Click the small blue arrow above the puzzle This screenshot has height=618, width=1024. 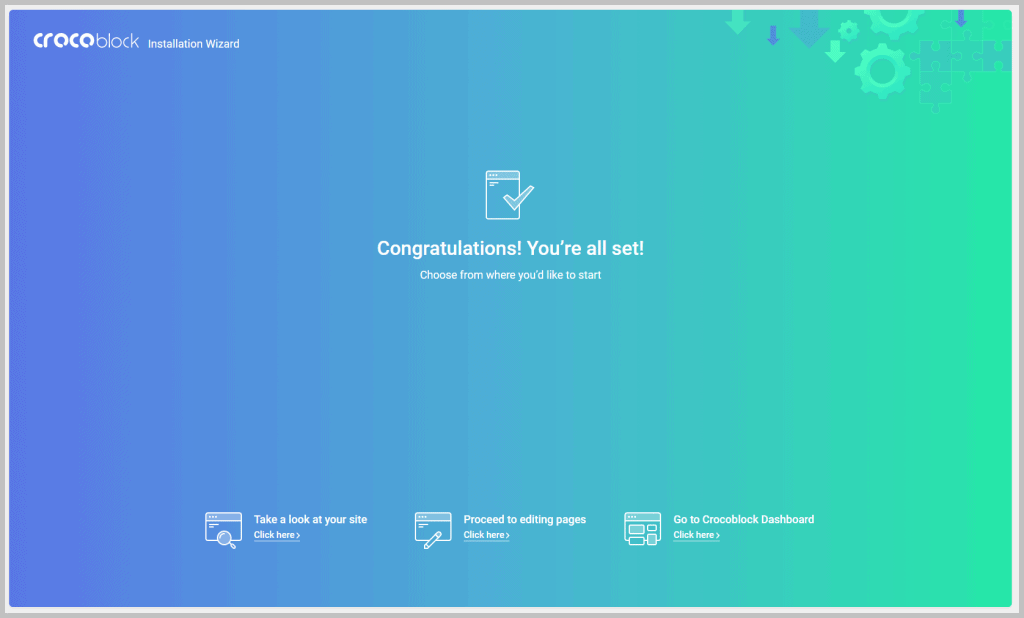tap(961, 18)
